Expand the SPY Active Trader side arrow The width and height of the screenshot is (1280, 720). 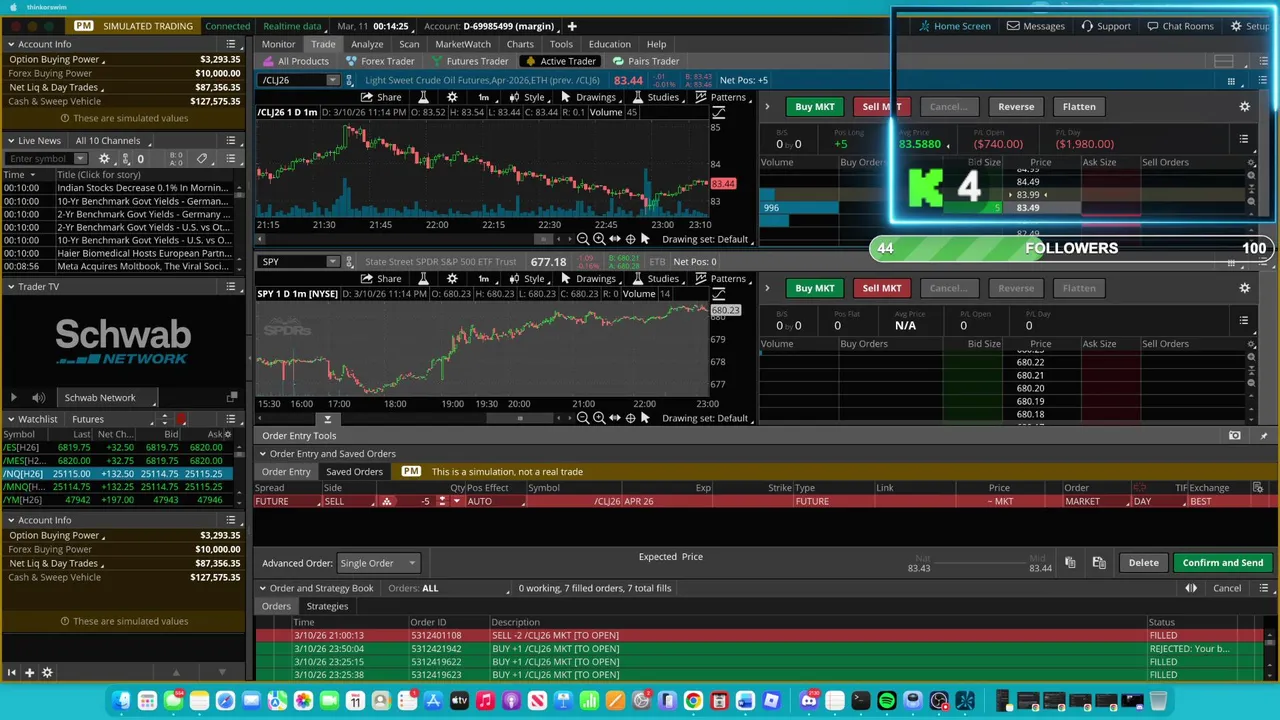[x=767, y=288]
